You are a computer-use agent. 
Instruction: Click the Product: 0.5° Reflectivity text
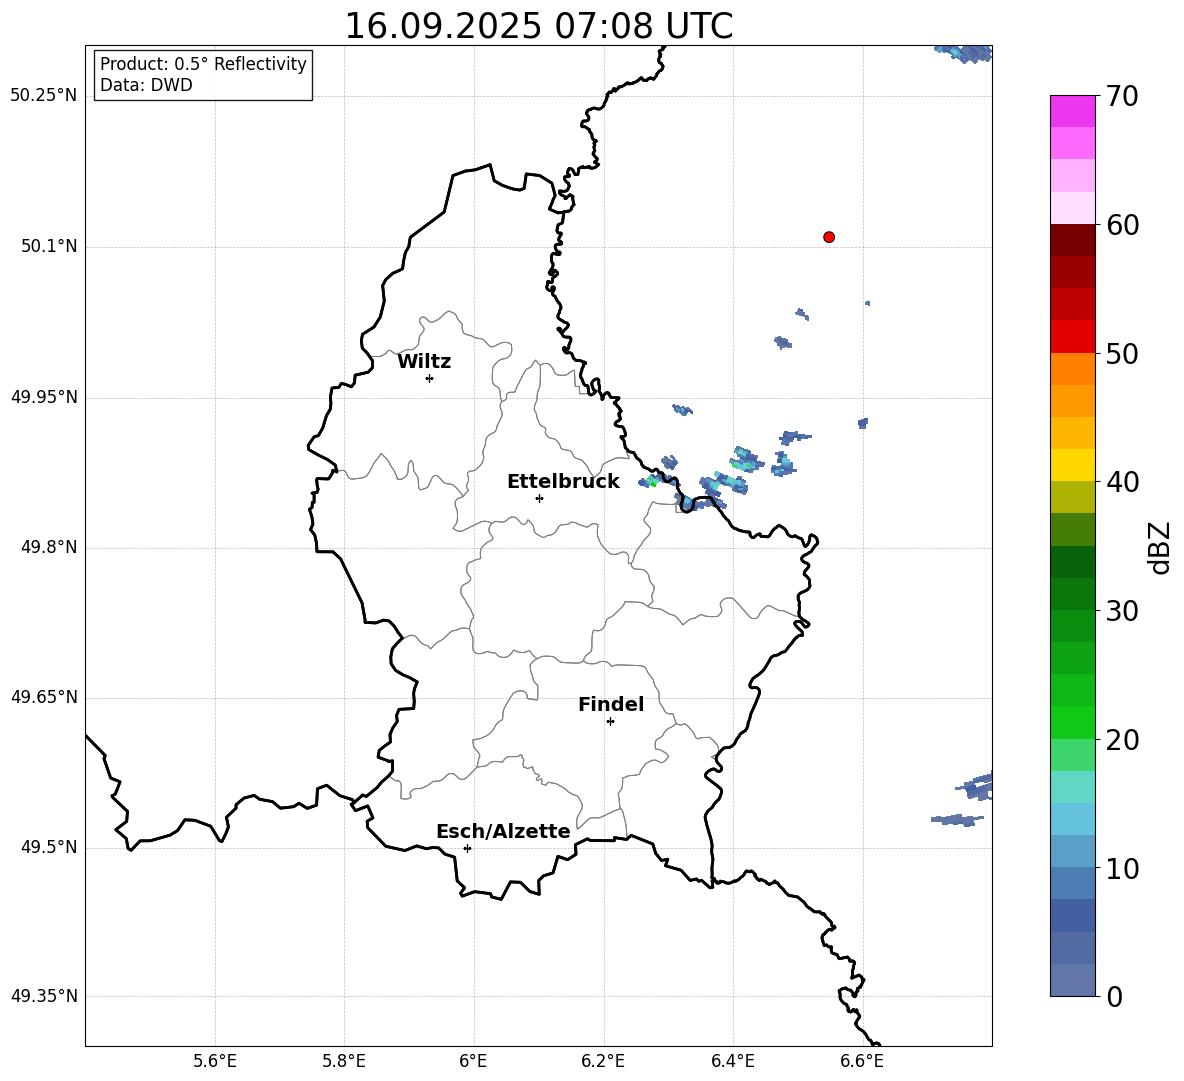tap(203, 64)
